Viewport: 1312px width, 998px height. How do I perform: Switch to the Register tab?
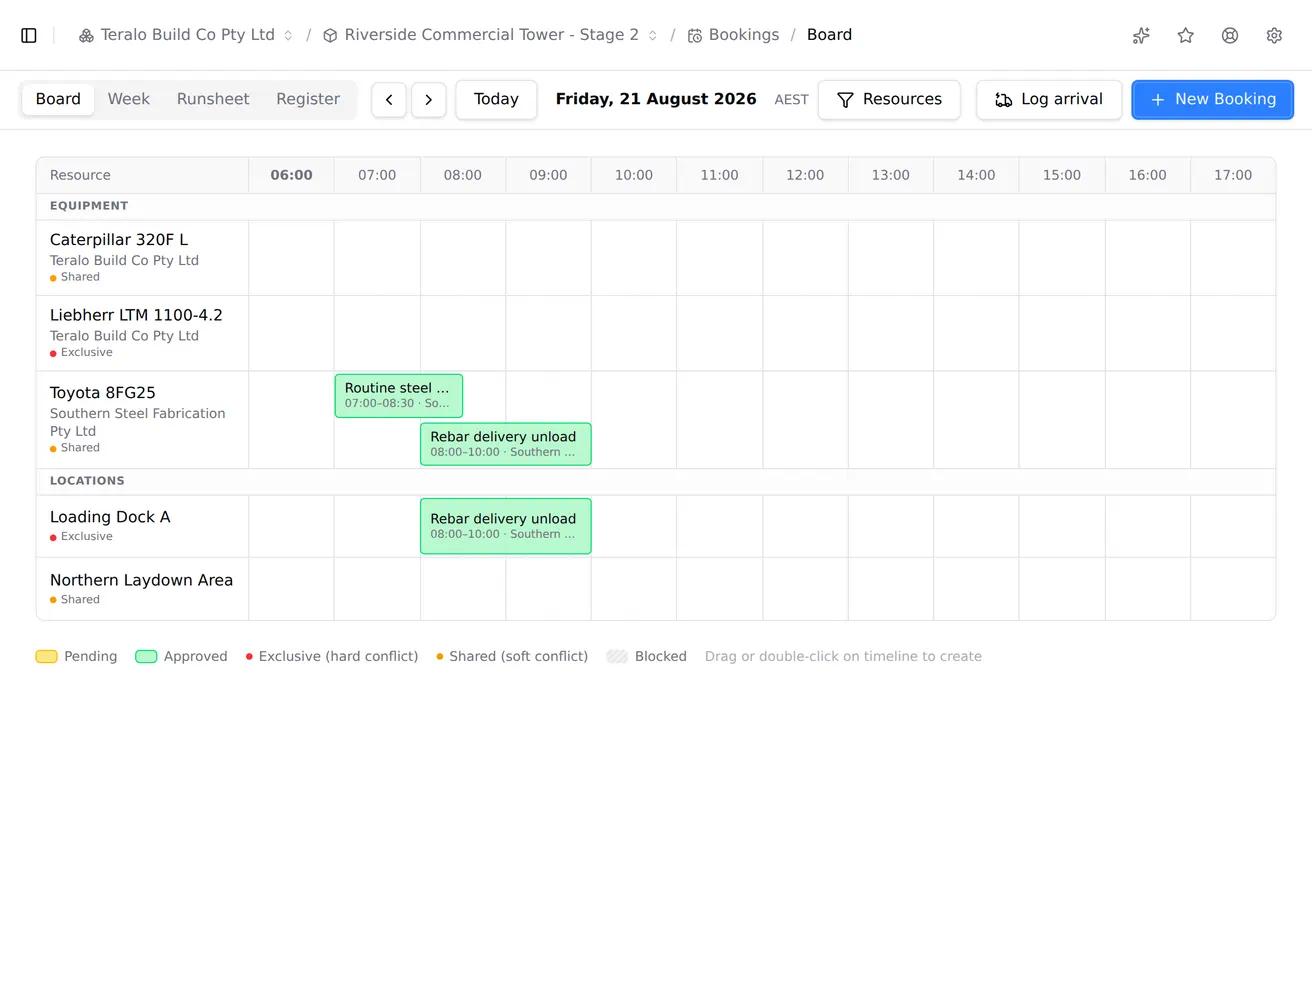tap(308, 99)
